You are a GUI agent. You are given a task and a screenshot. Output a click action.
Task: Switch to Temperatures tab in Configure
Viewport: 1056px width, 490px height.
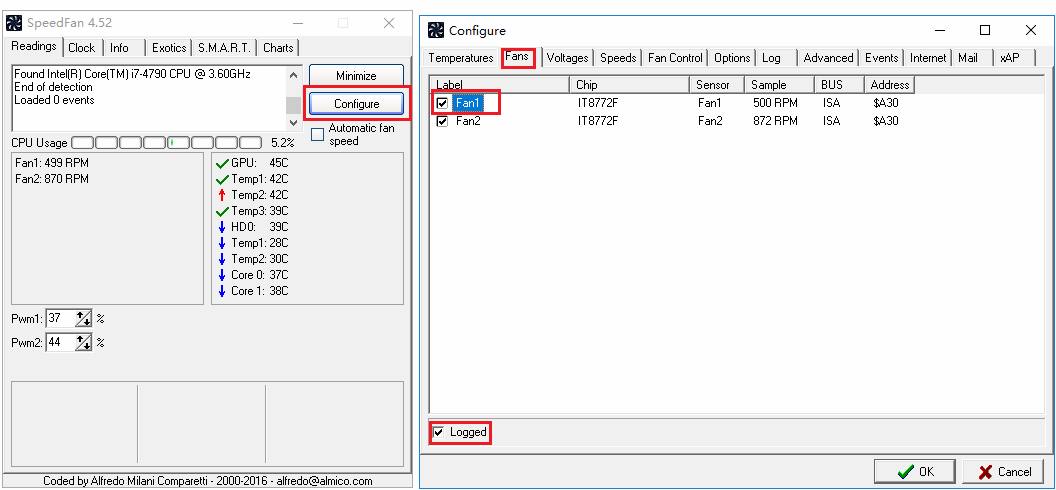click(x=461, y=58)
